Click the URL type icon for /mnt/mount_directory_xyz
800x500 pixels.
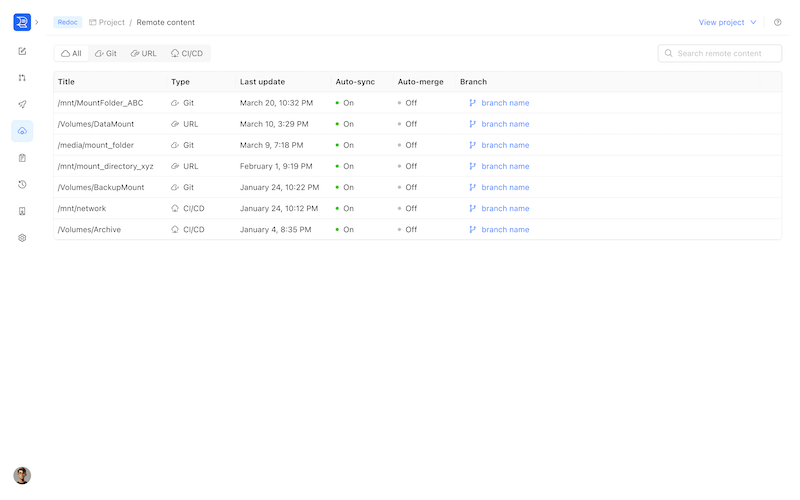coord(175,166)
